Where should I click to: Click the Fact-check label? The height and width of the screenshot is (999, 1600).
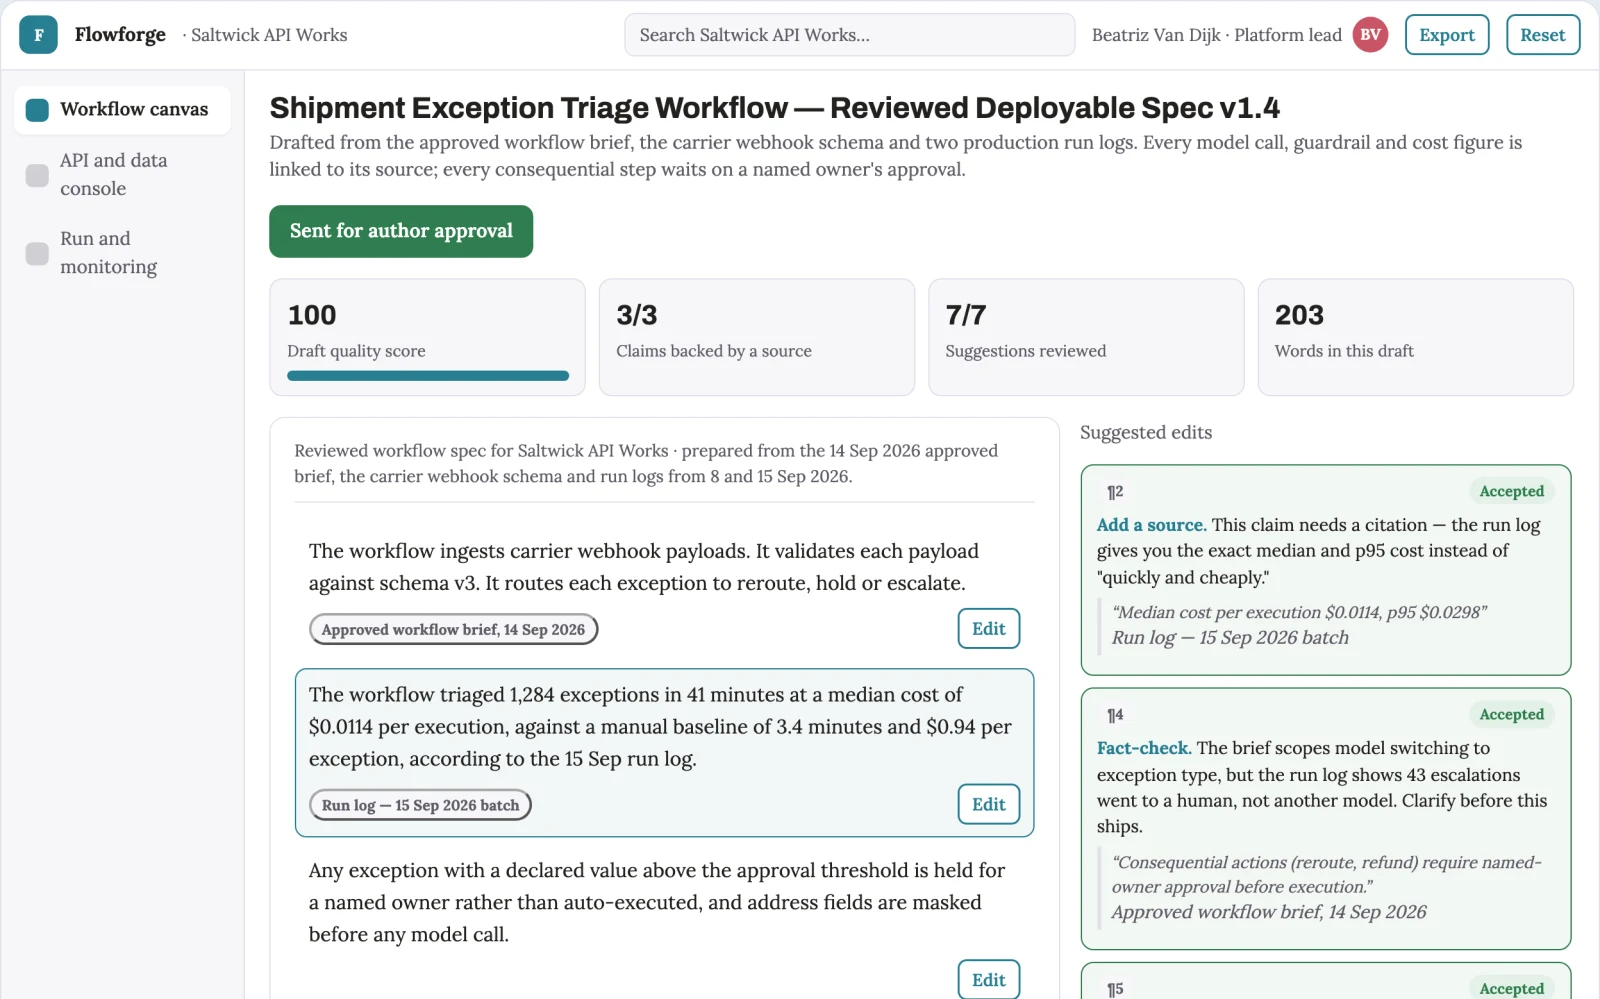1143,748
